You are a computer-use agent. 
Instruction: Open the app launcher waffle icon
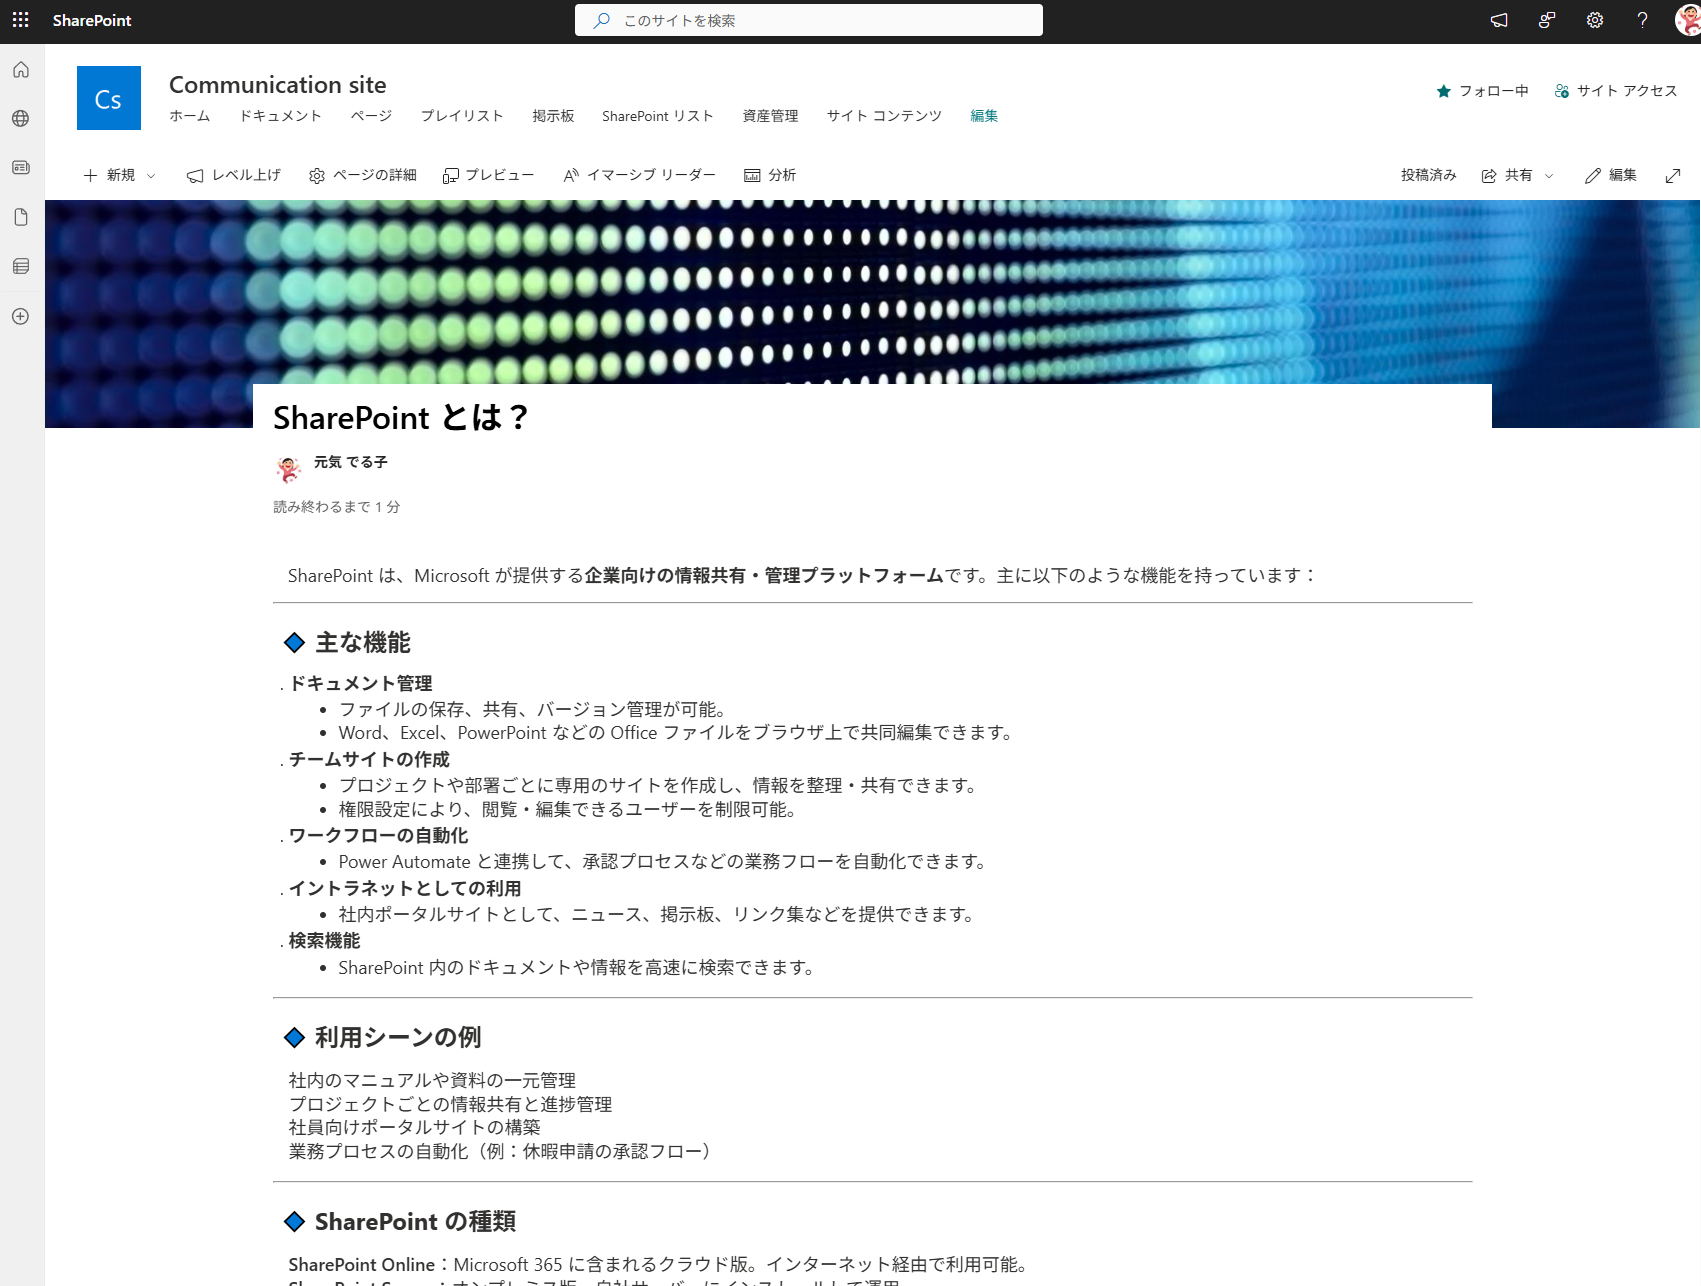coord(20,20)
